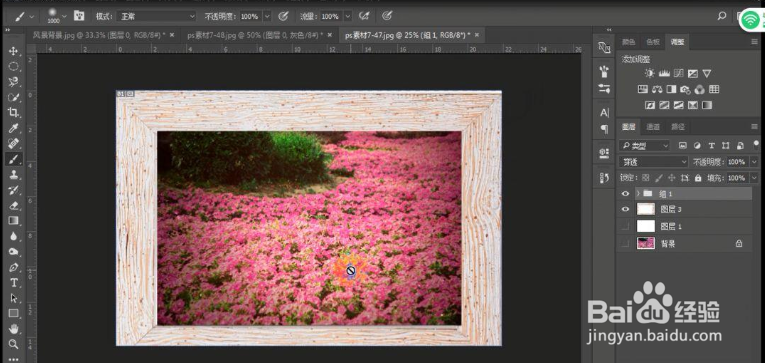The image size is (765, 363).
Task: Select the Gradient tool
Action: pos(14,221)
